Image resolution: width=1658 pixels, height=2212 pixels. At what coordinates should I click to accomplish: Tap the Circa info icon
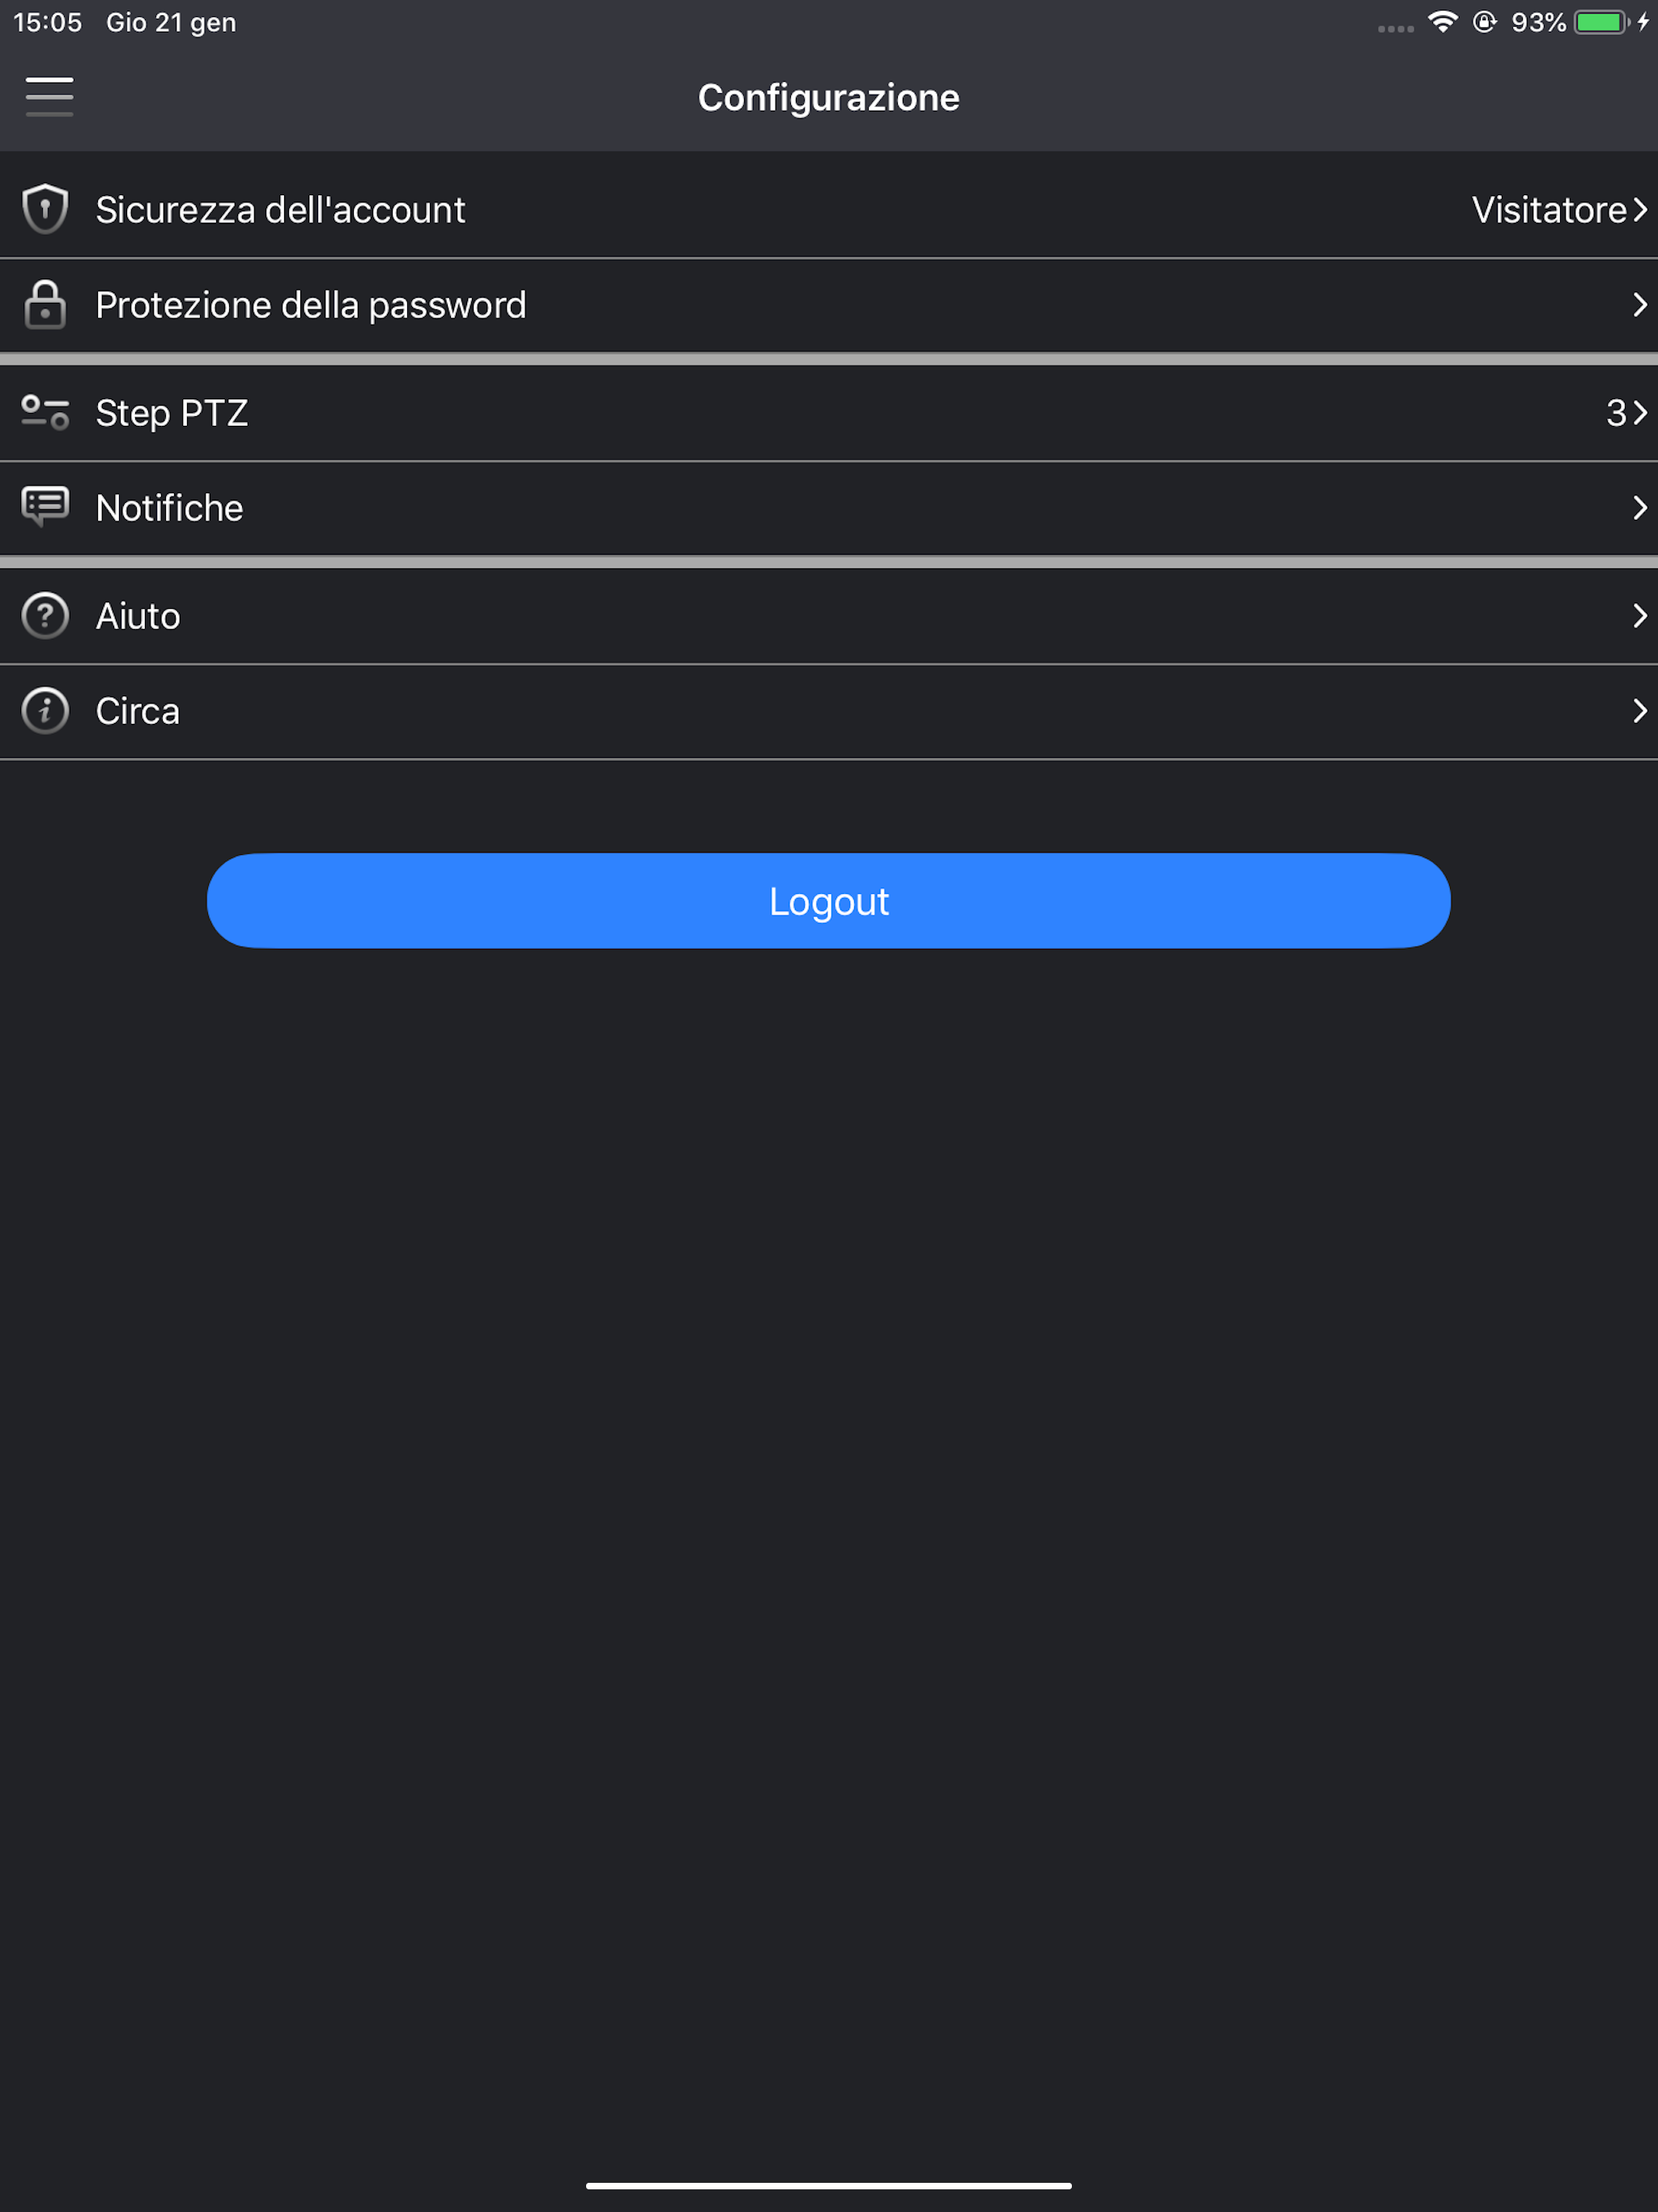click(x=45, y=710)
